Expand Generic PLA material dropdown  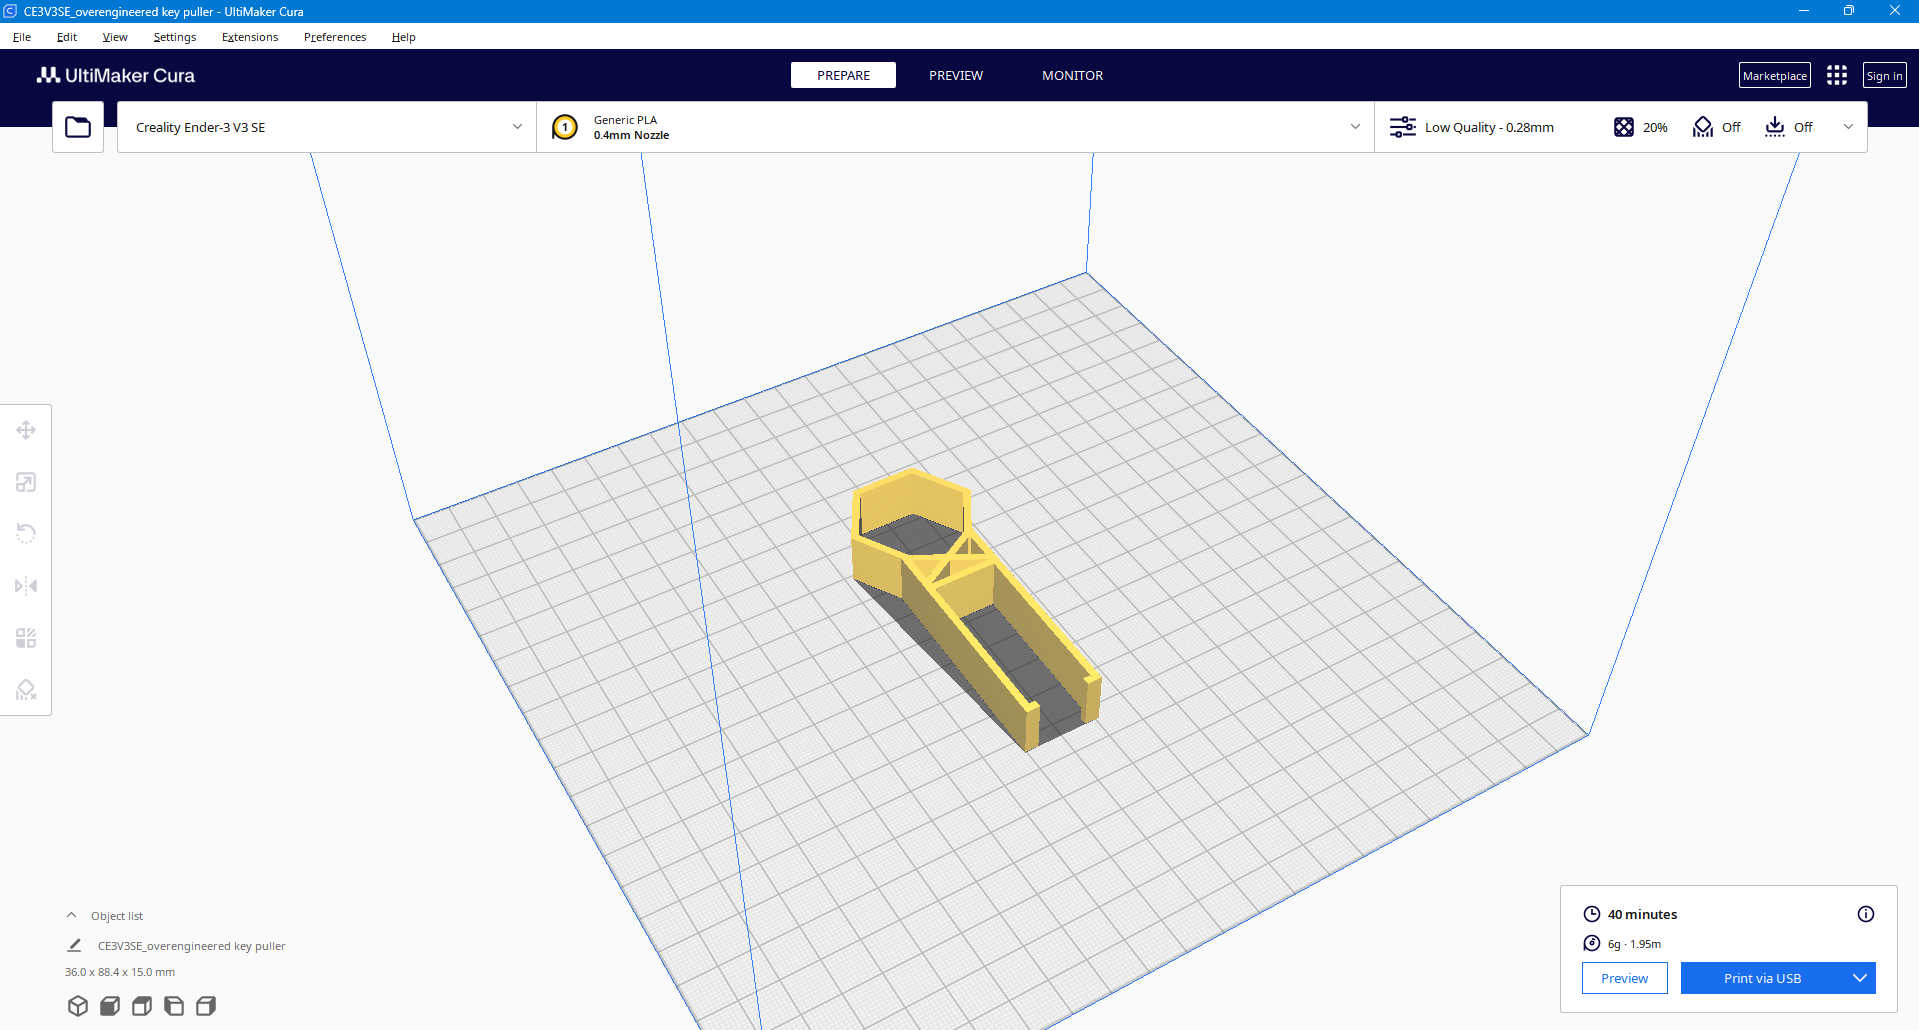pos(1355,127)
